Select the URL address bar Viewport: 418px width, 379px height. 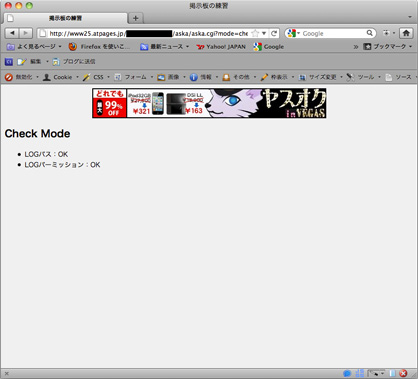(148, 33)
